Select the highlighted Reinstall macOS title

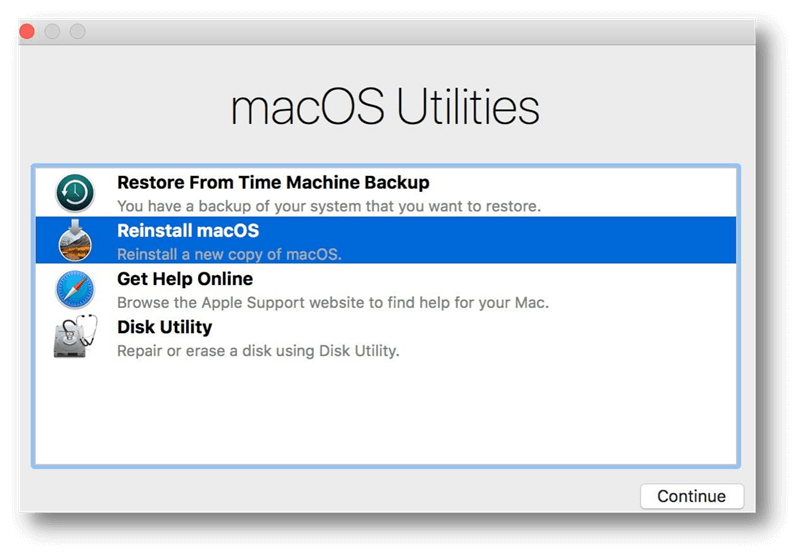pos(188,231)
